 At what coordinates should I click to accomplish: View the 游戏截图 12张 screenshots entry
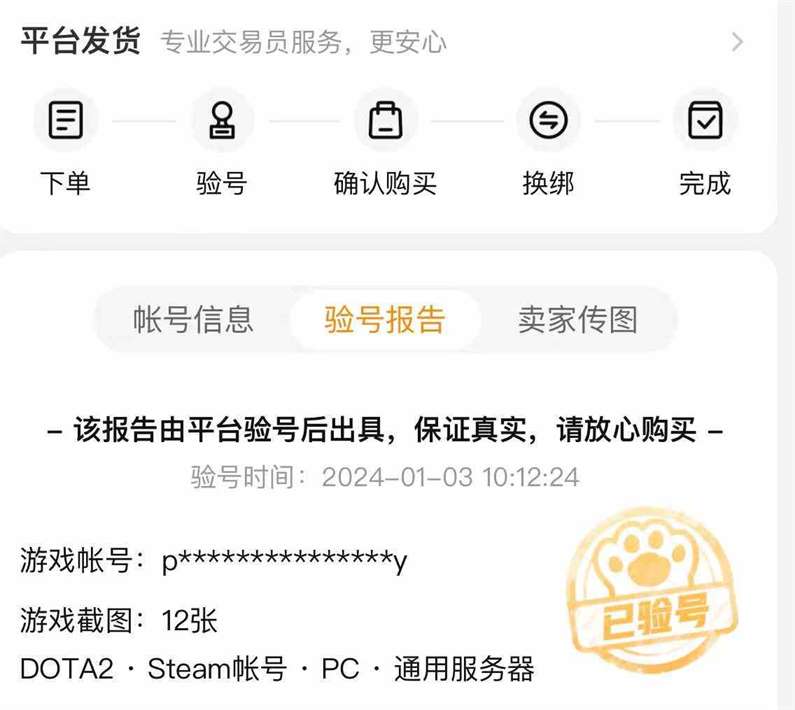click(x=119, y=620)
